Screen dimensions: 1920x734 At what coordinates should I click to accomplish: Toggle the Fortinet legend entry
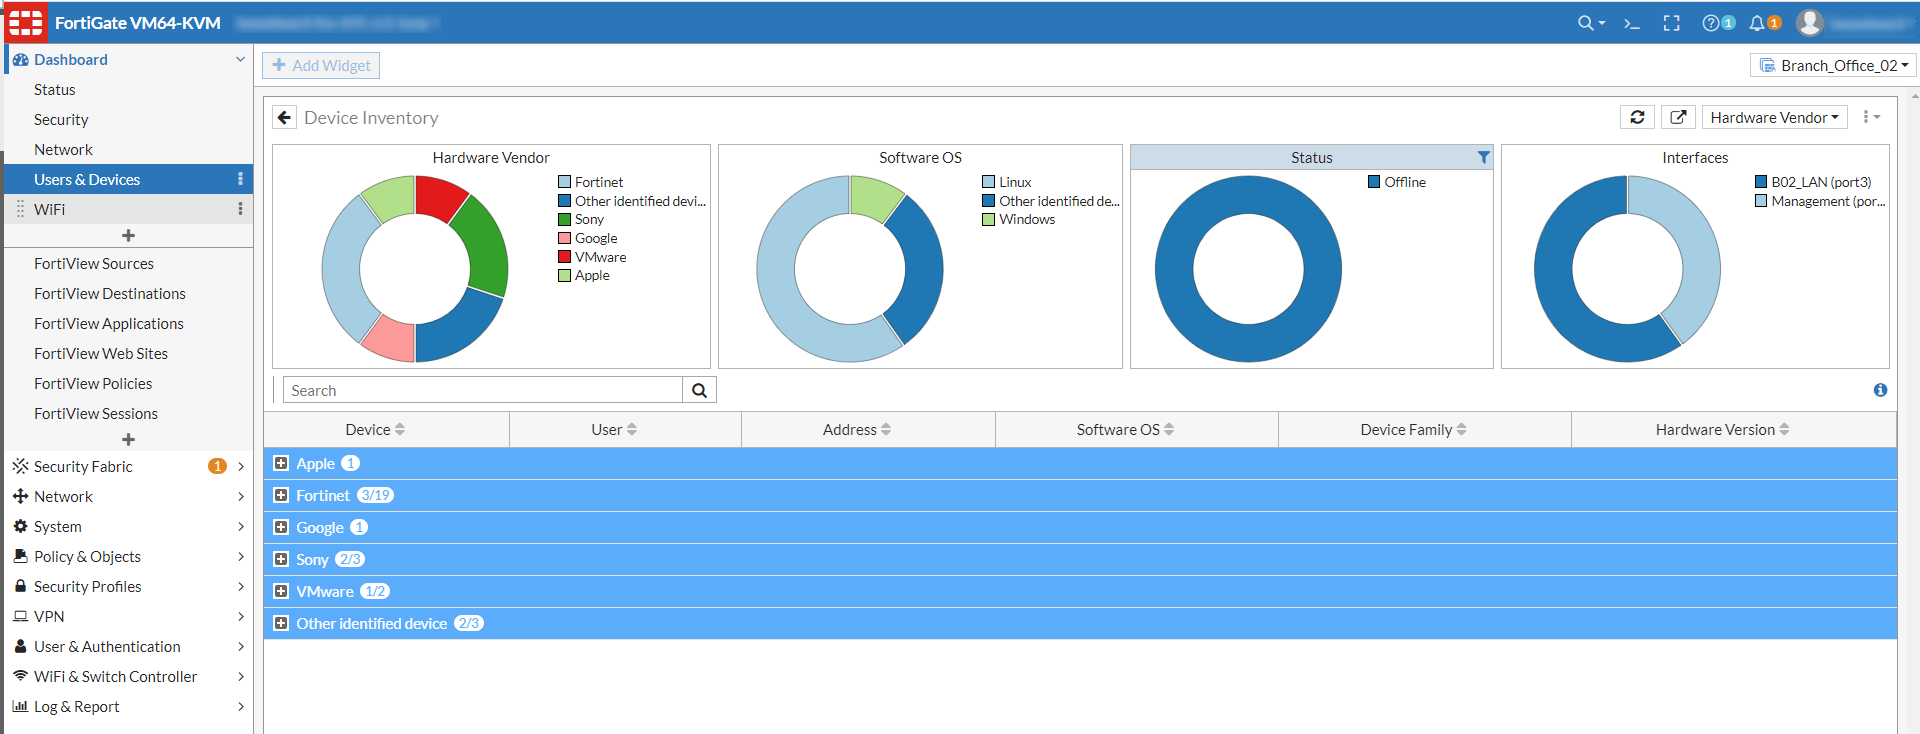pos(598,182)
